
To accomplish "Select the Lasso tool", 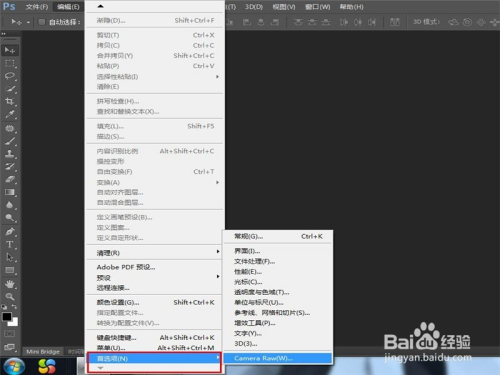I will (10, 76).
